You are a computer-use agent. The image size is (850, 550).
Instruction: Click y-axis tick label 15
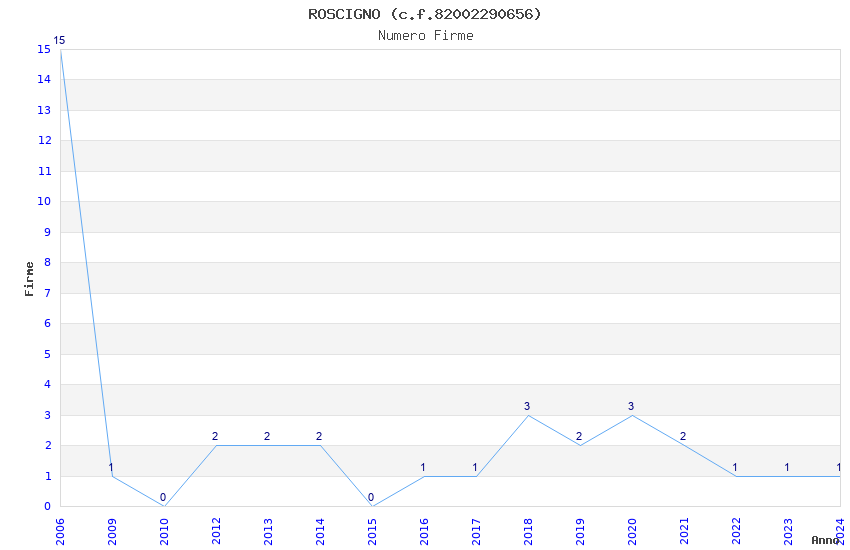pyautogui.click(x=44, y=49)
